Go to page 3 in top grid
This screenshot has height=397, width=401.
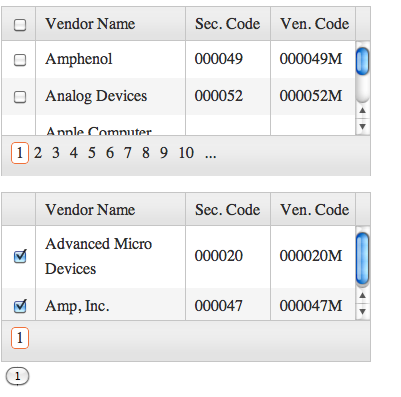[56, 153]
